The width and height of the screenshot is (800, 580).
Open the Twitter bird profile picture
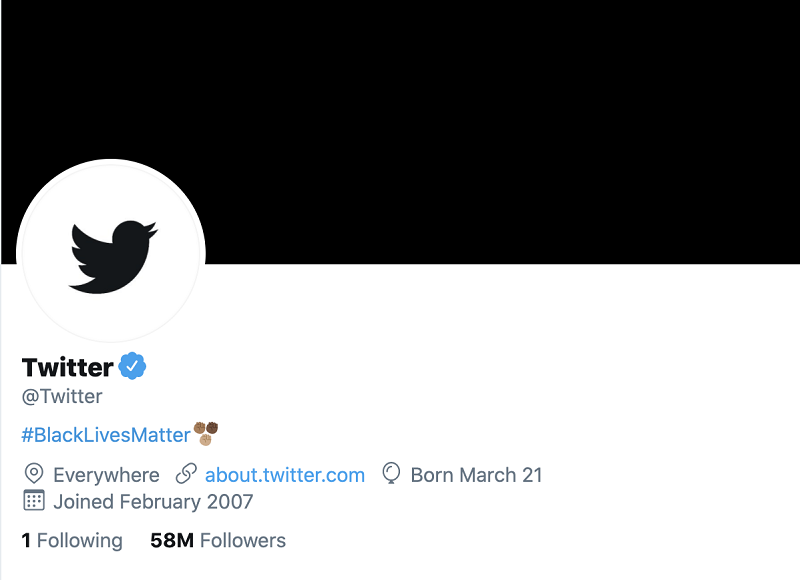point(111,254)
